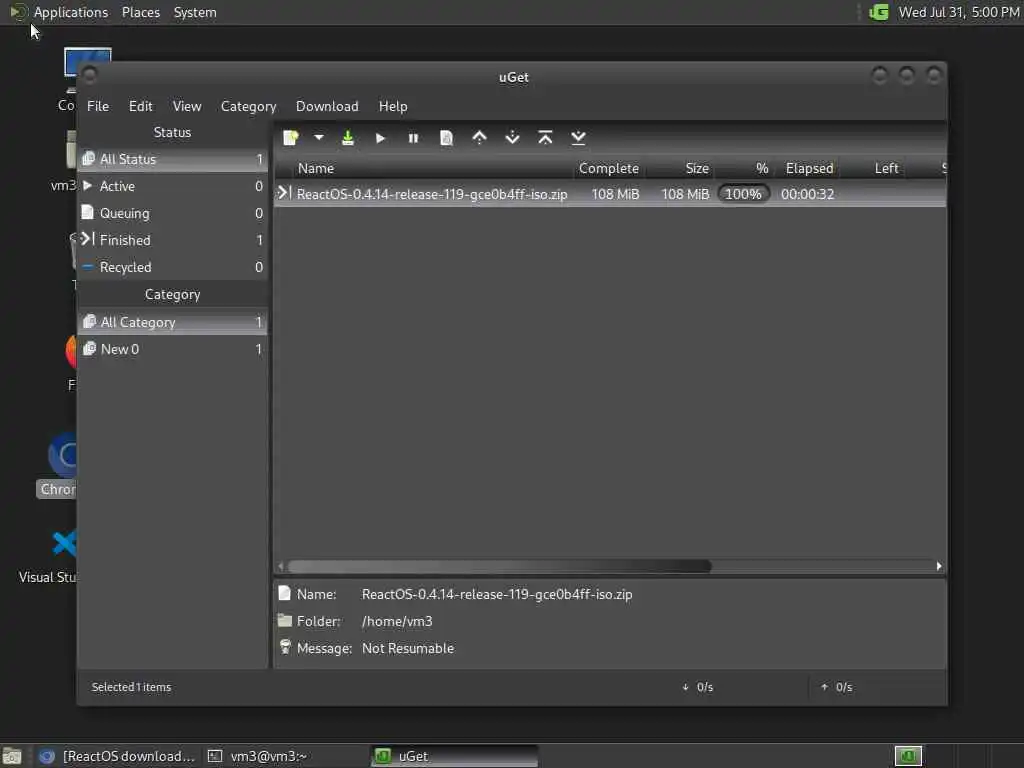Sort by the Left column header

point(886,168)
